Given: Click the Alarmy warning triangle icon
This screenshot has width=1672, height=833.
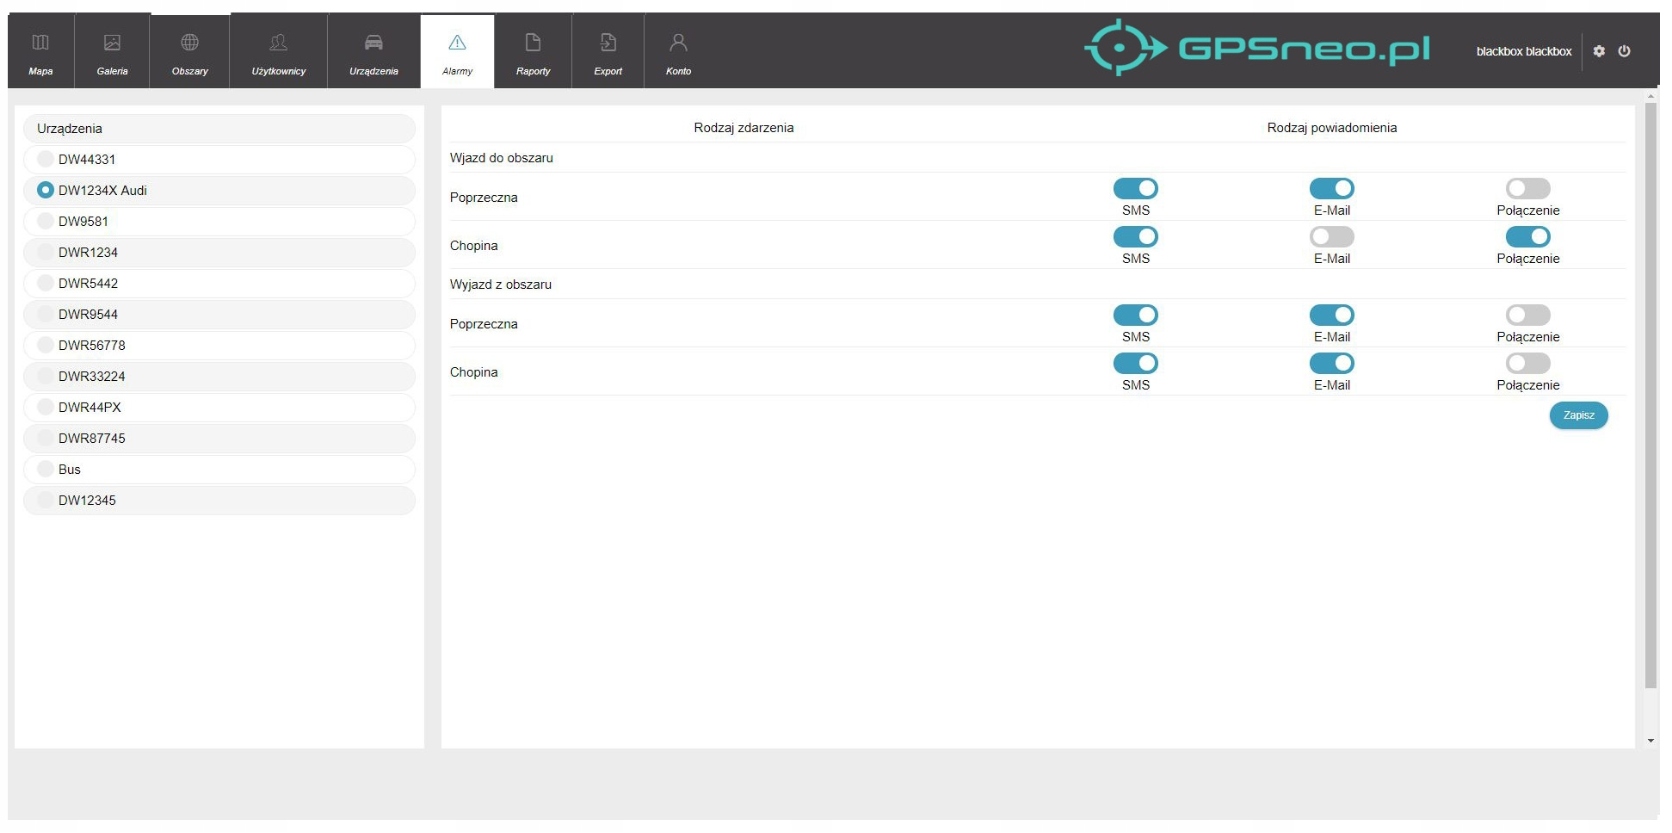Looking at the screenshot, I should (x=457, y=43).
